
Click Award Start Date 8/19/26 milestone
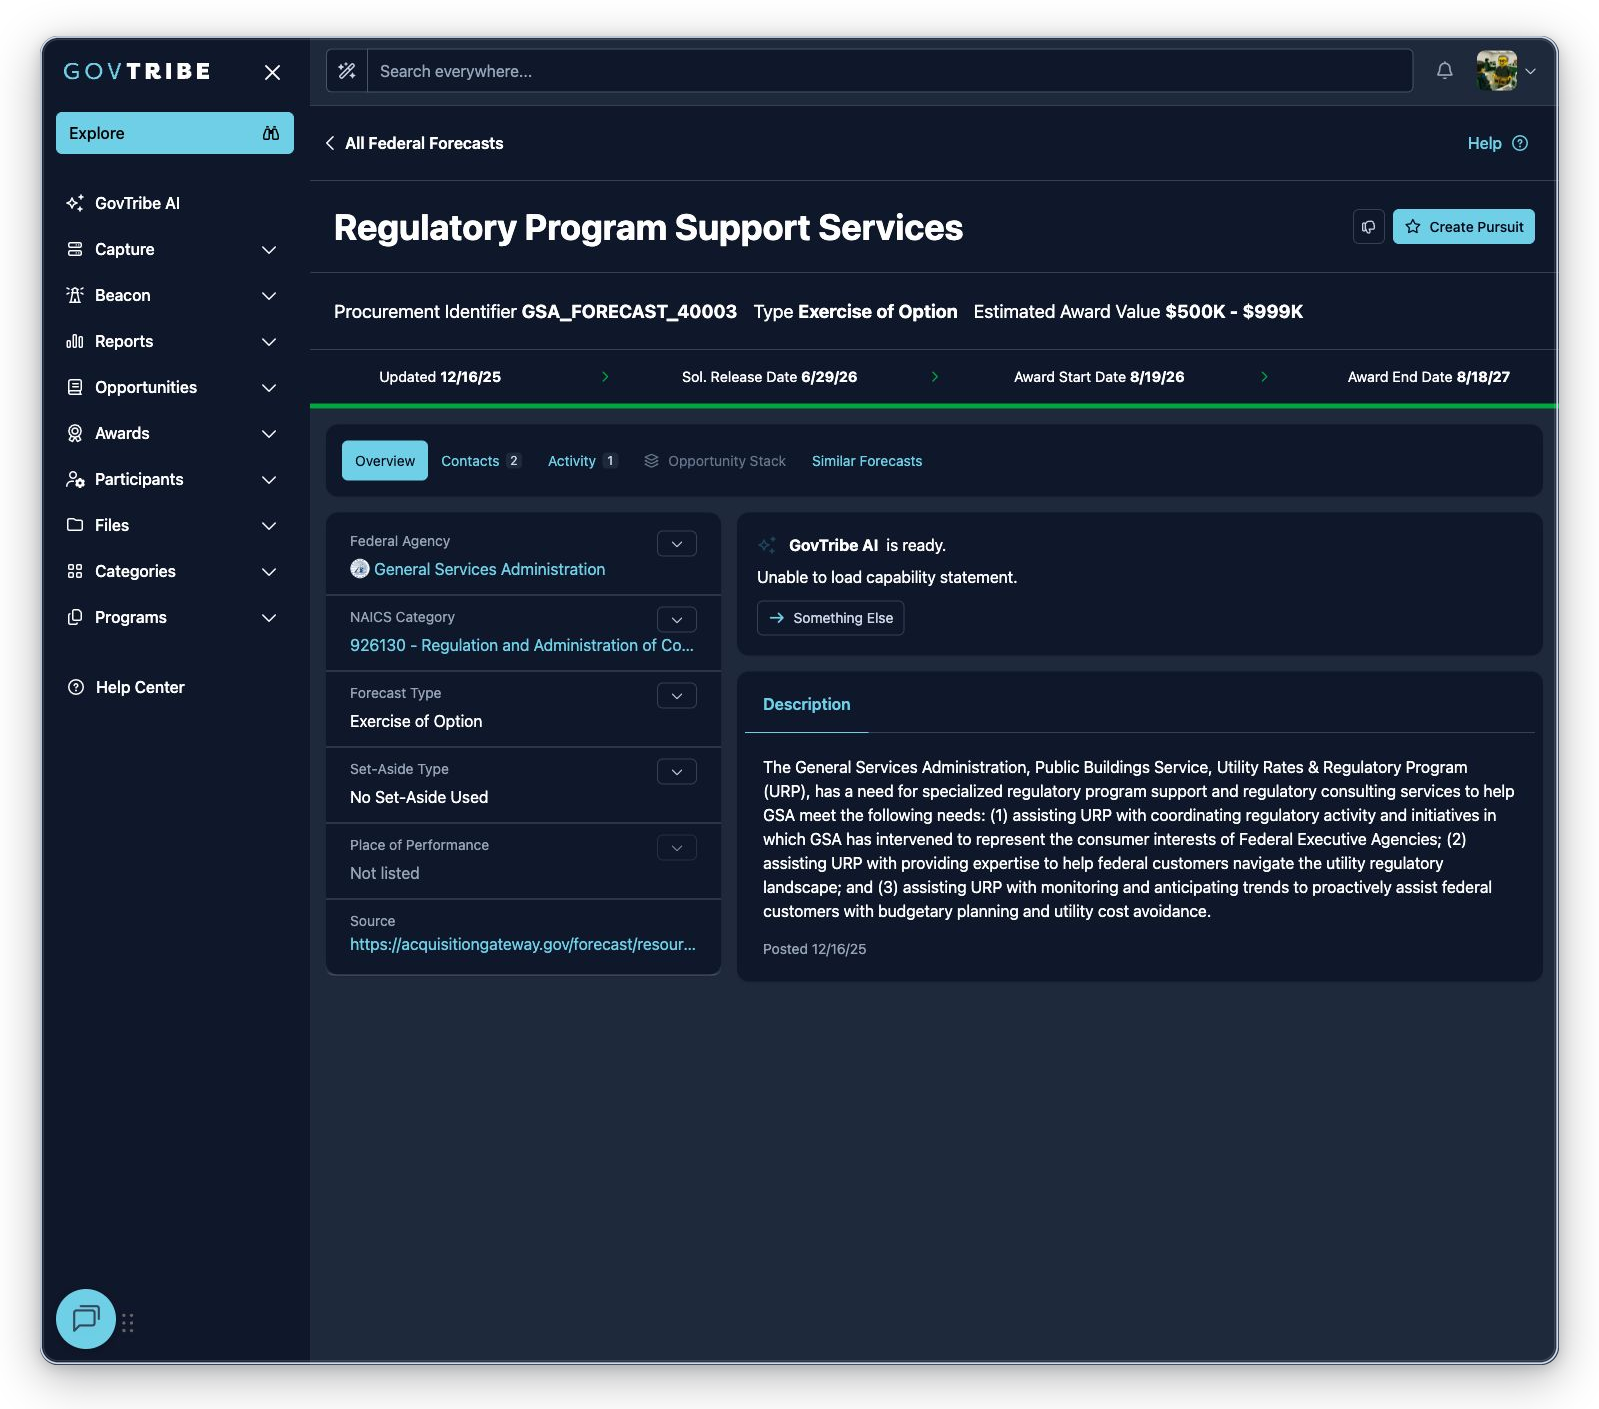1099,377
